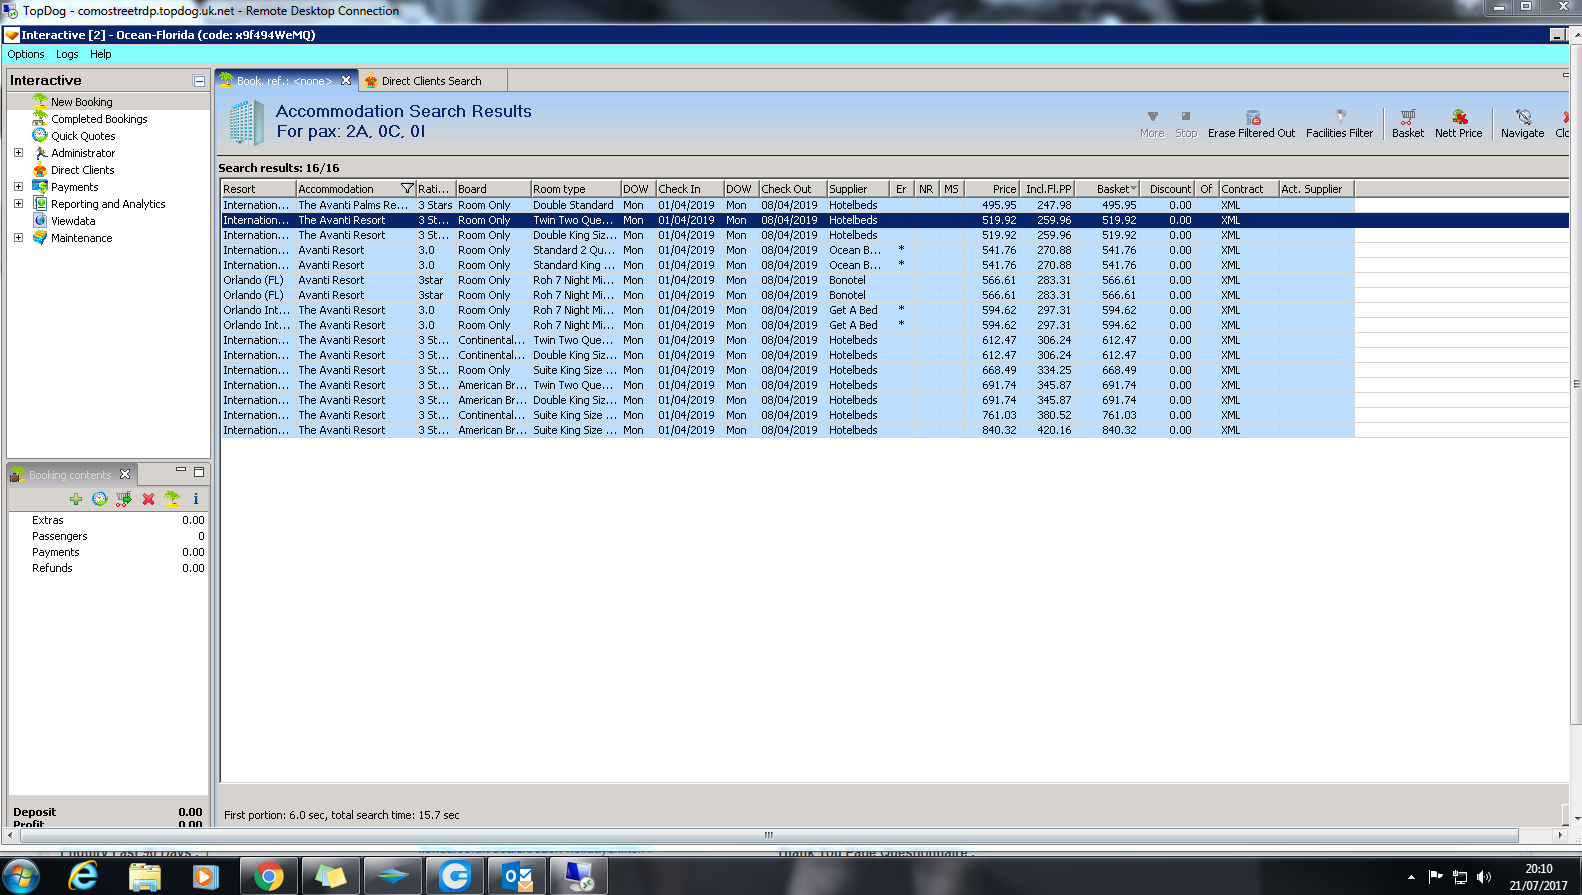Click the Viewdata globe icon

tap(40, 221)
